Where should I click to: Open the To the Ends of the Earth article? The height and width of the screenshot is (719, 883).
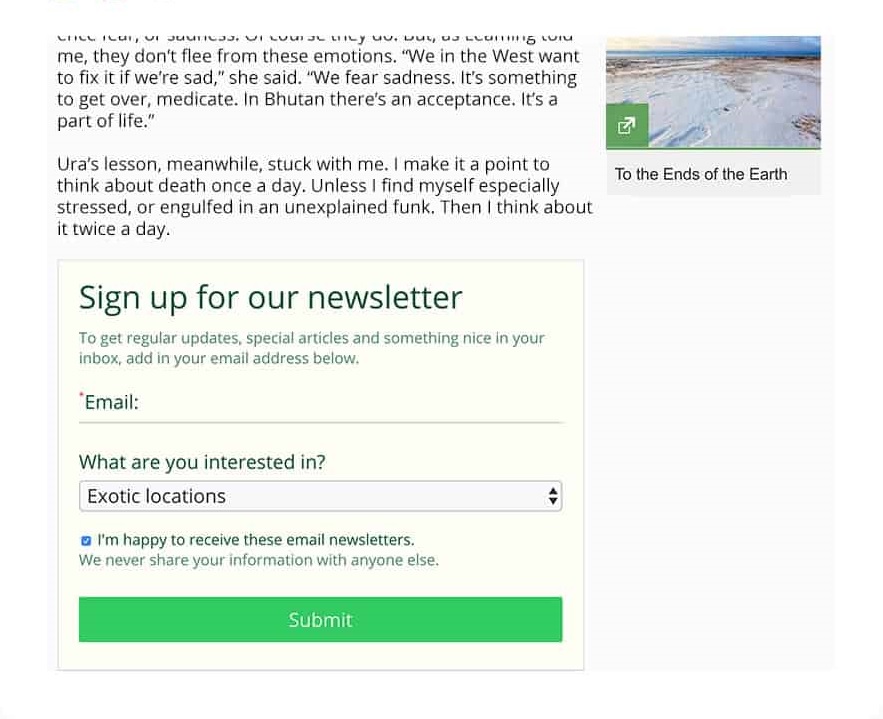tap(700, 174)
